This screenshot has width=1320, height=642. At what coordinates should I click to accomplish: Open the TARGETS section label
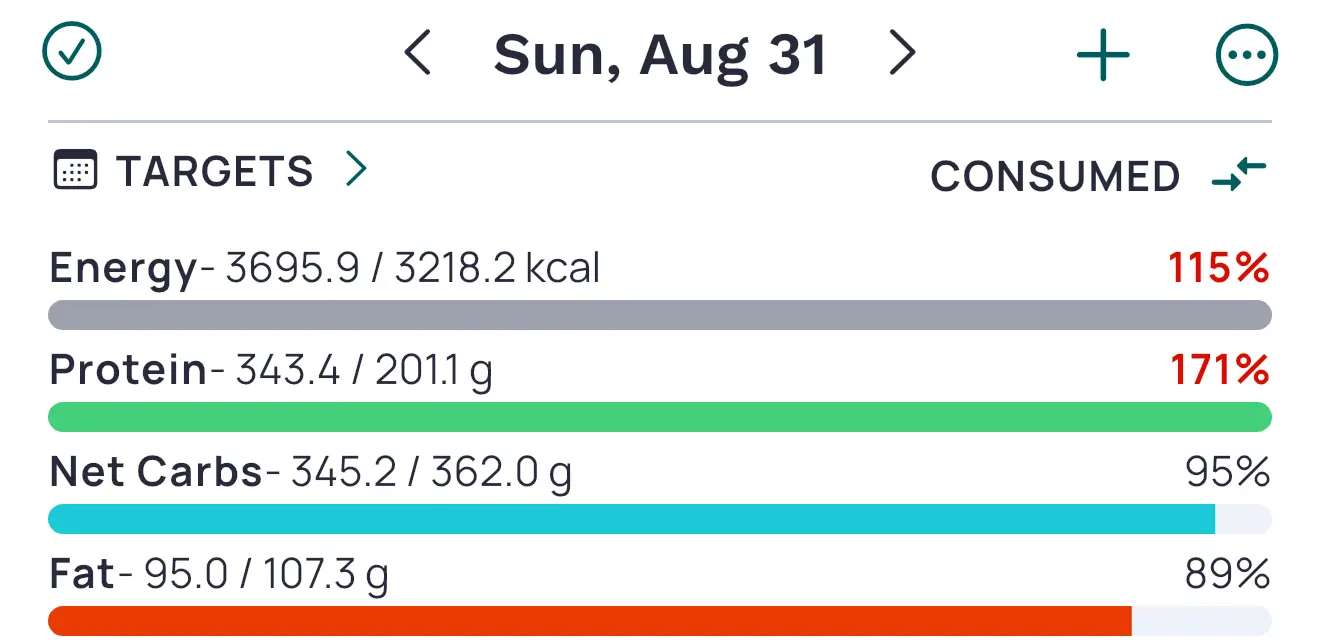point(214,172)
